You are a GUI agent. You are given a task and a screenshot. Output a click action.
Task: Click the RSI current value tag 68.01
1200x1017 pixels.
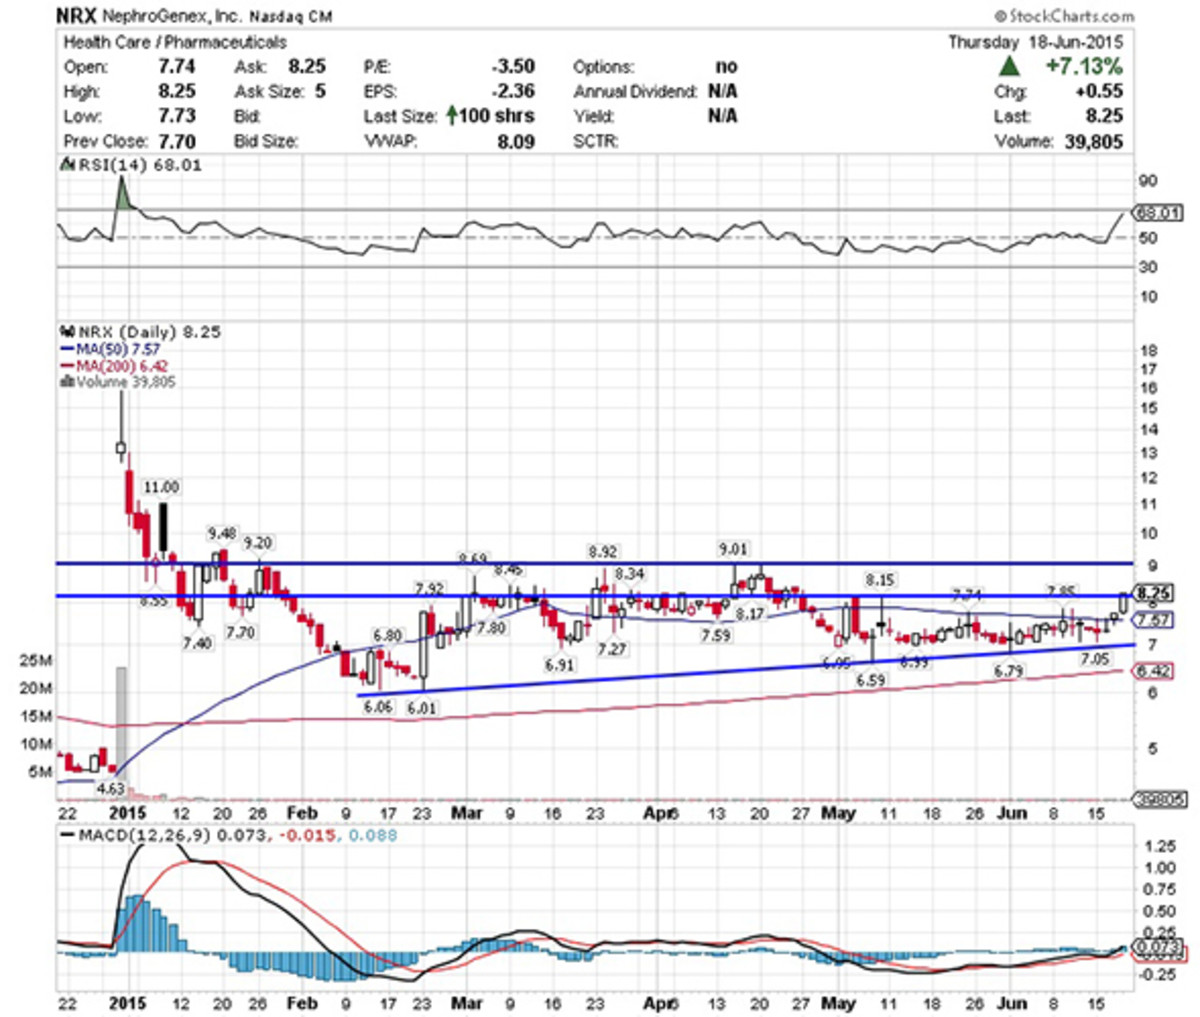tap(1158, 213)
